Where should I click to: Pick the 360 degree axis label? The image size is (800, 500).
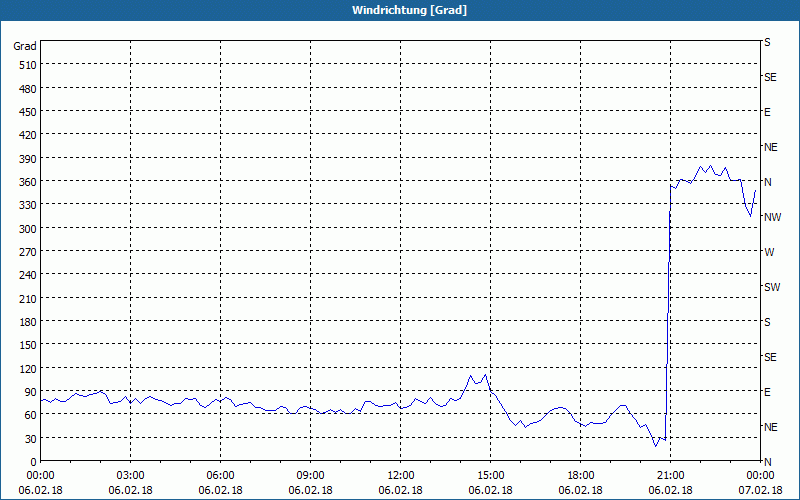pyautogui.click(x=28, y=182)
